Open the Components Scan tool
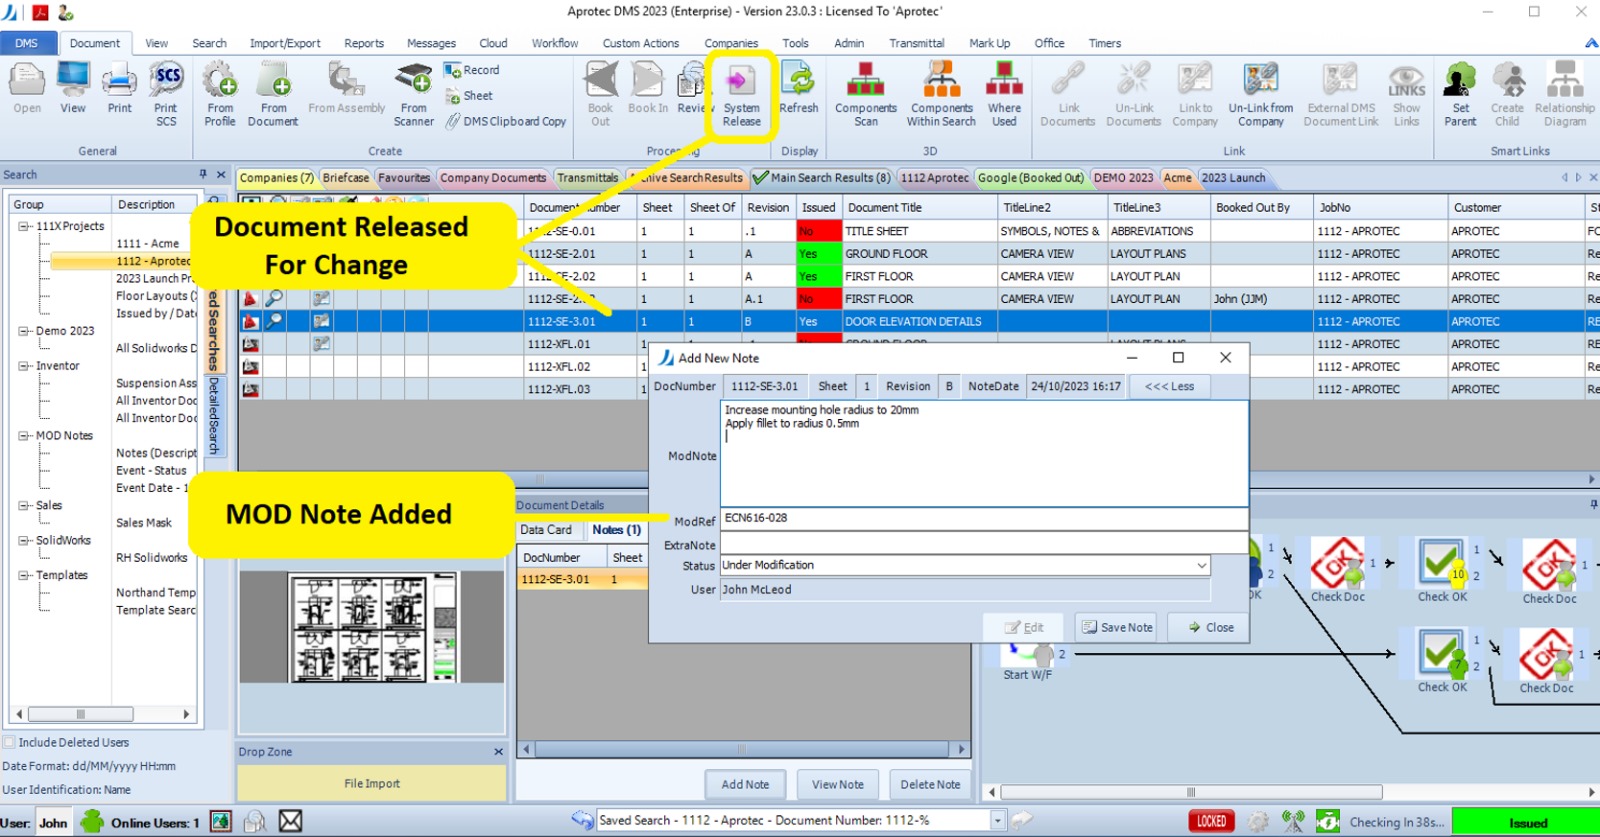1600x837 pixels. point(866,94)
